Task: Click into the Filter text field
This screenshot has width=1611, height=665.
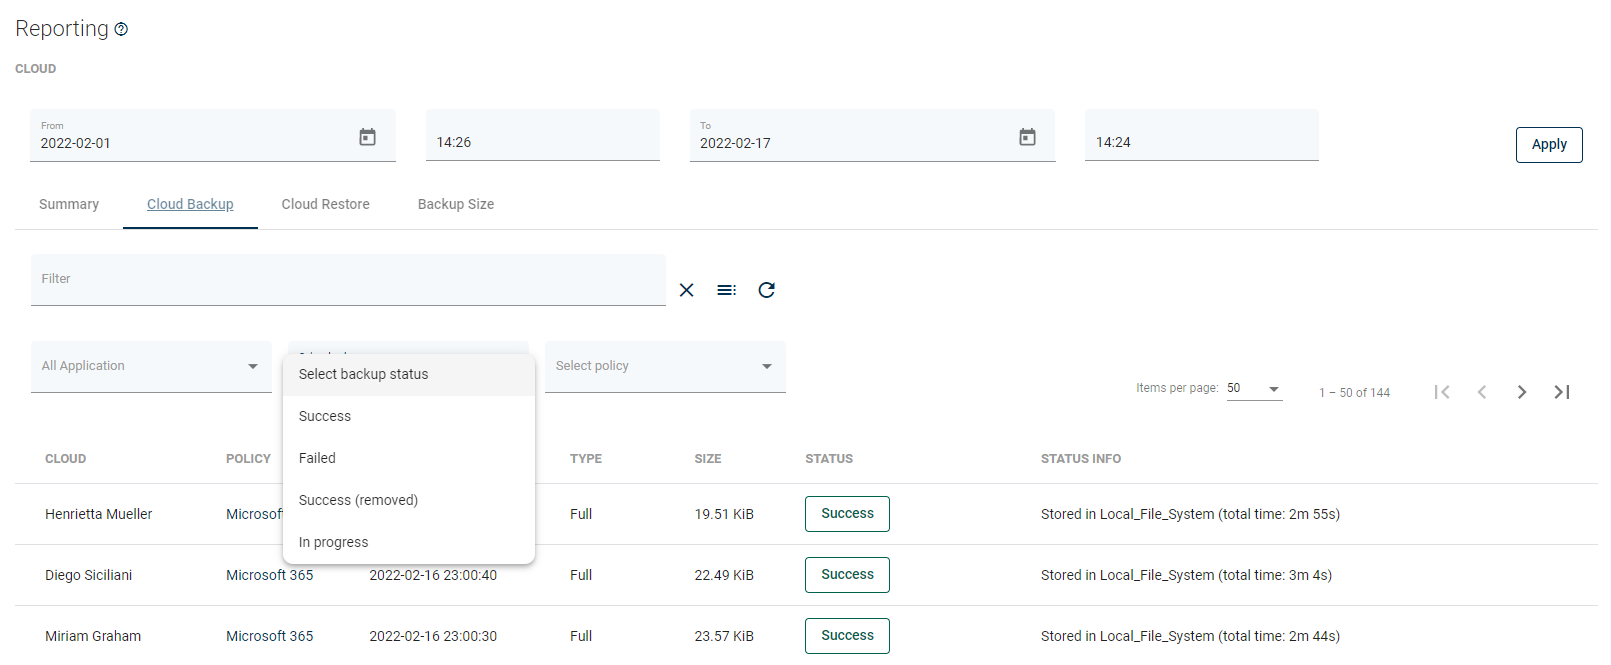Action: [x=347, y=280]
